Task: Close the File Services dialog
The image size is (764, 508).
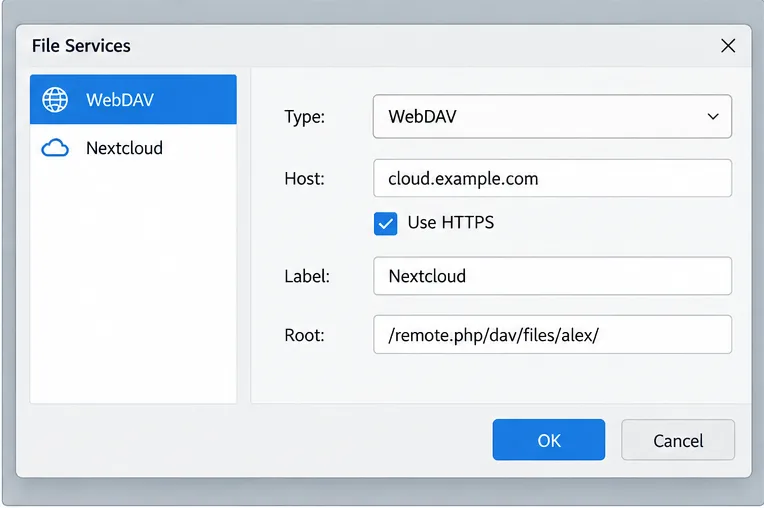Action: click(728, 46)
